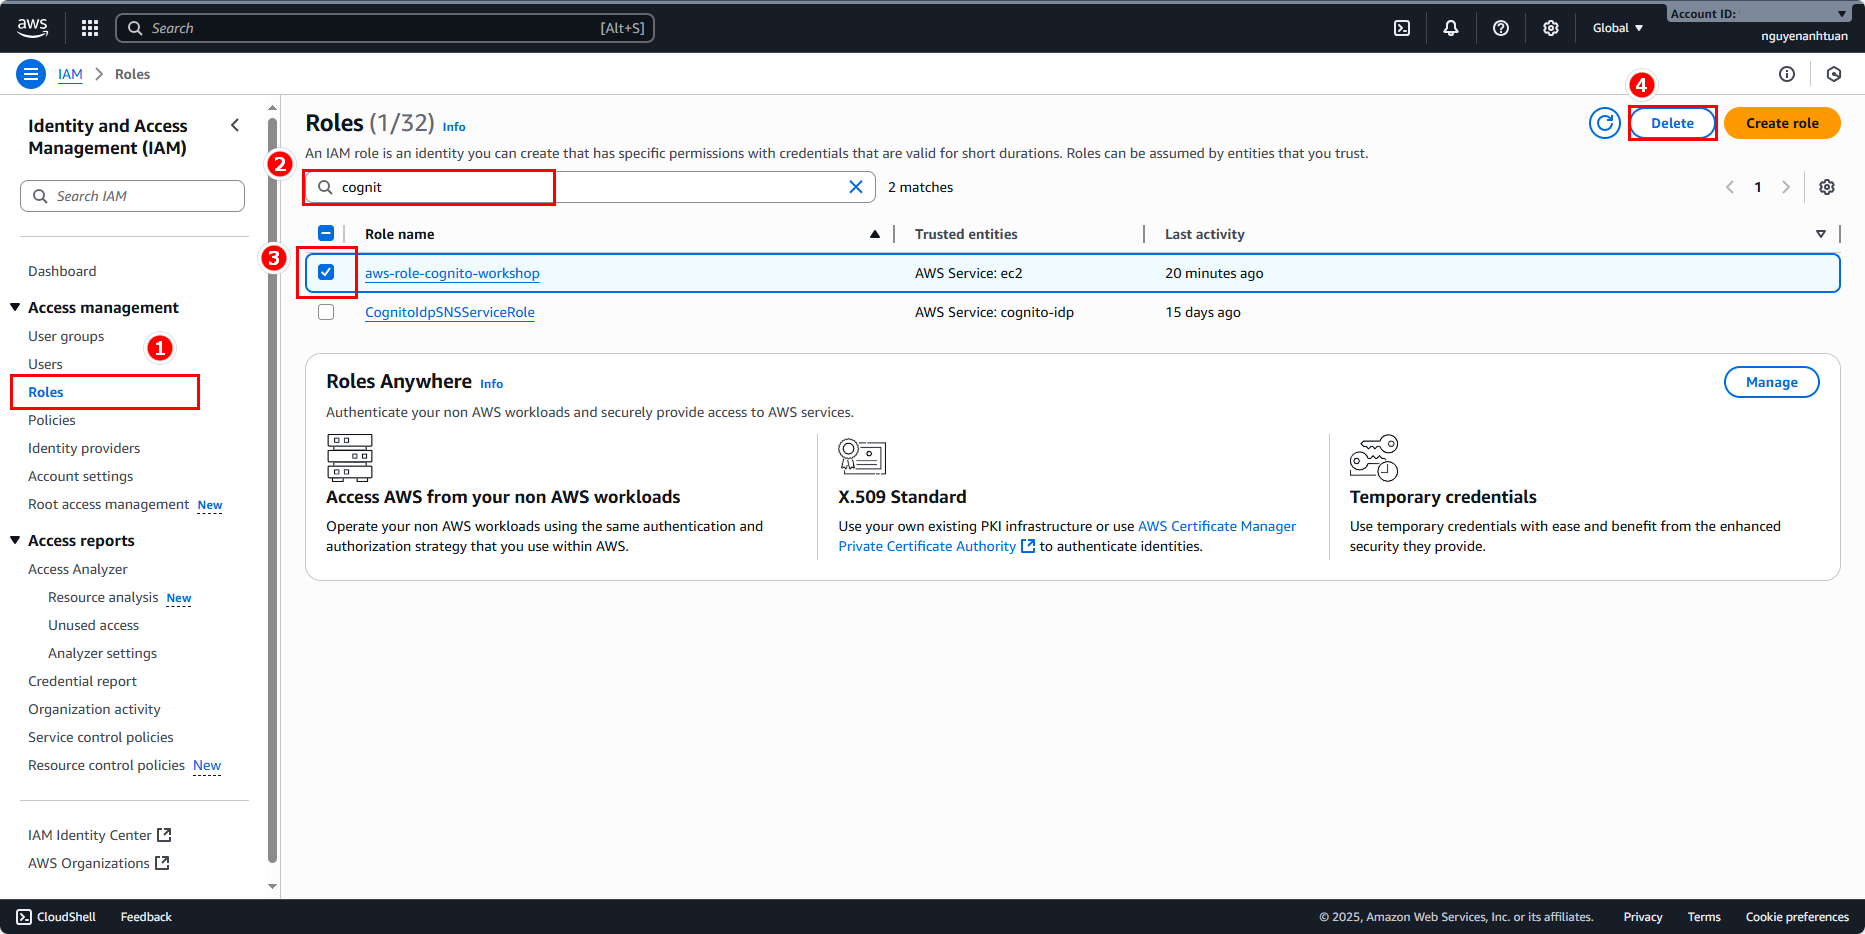The height and width of the screenshot is (934, 1865).
Task: Clear the cognit search filter
Action: pos(856,187)
